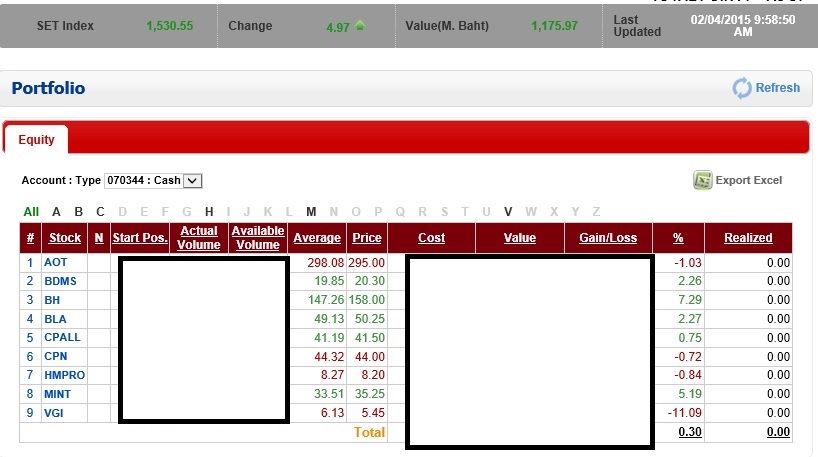818x457 pixels.
Task: Click the Value(M. Baht) figure 1,175.97
Action: click(x=555, y=26)
